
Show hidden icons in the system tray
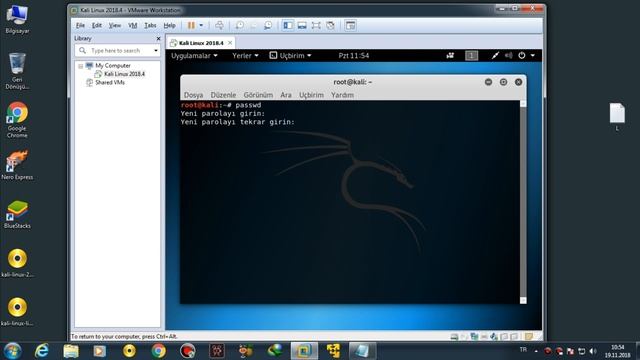536,351
